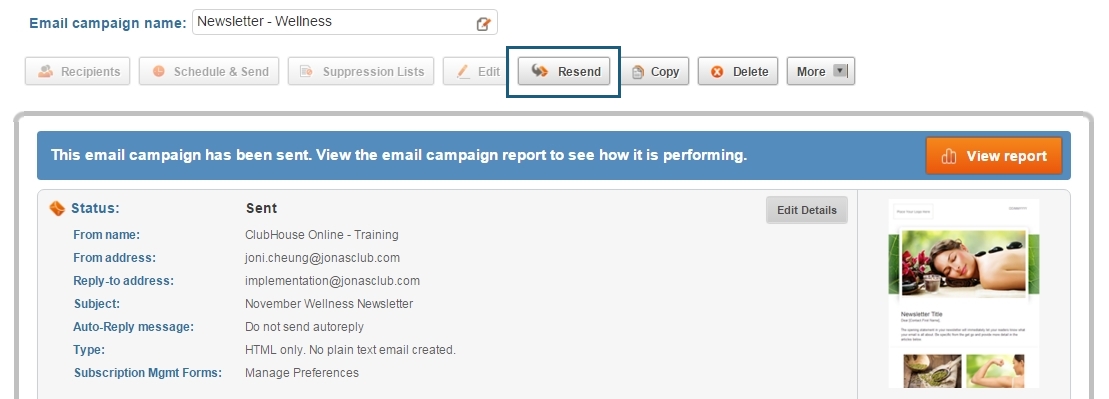Screen dimensions: 1109x399
Task: Click the edit pencil icon in campaign name field
Action: click(483, 24)
